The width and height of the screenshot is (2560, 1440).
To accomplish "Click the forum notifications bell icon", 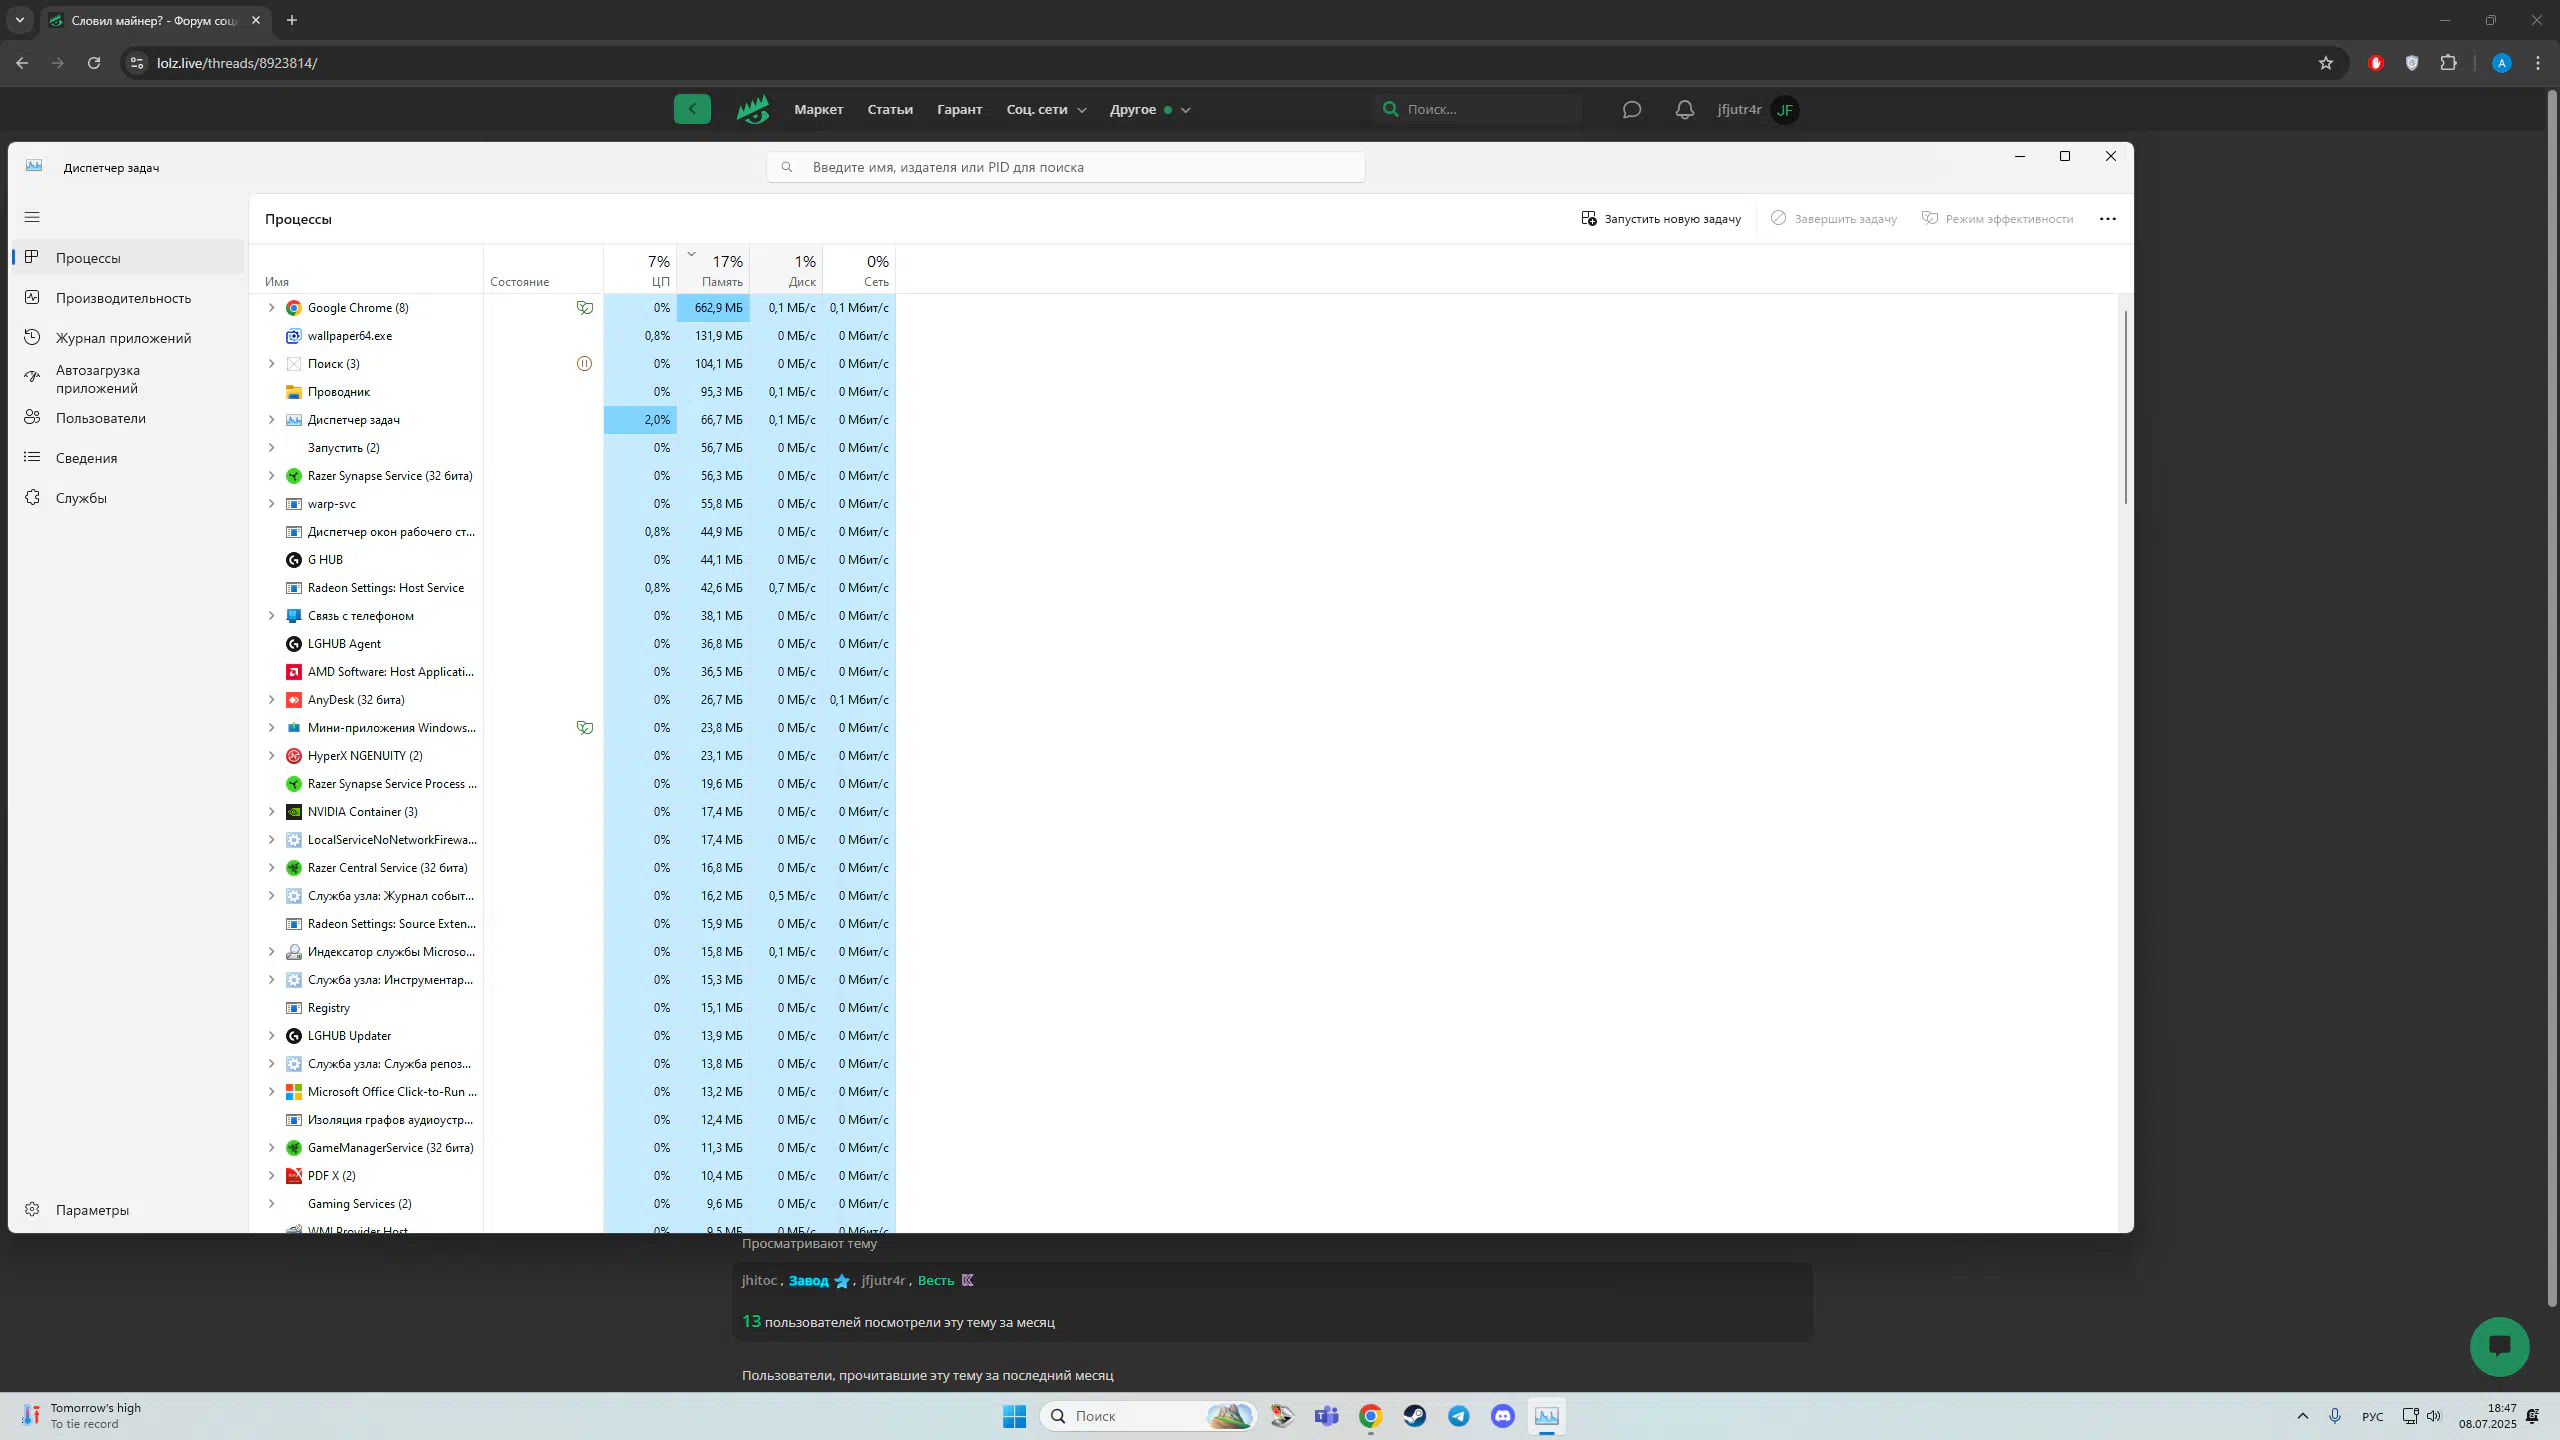I will (1685, 110).
